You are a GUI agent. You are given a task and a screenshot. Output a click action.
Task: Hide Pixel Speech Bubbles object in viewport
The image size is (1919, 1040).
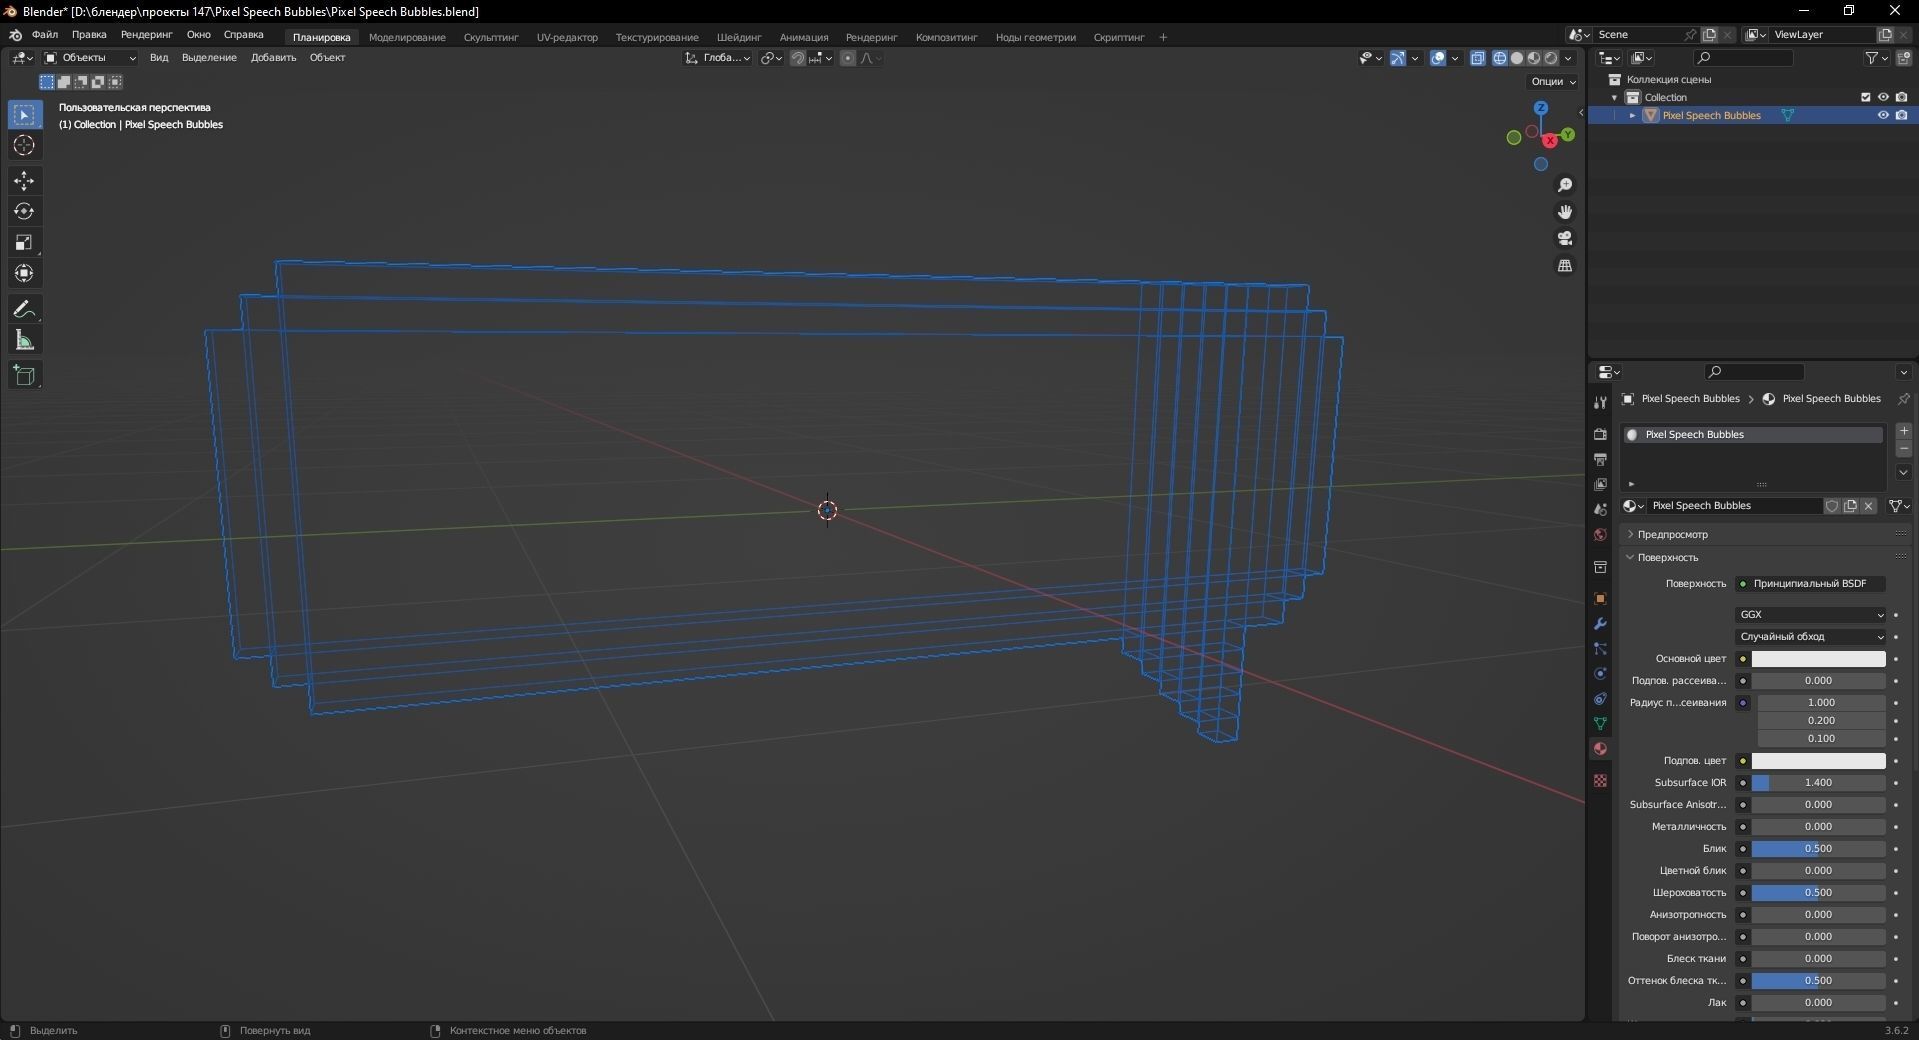[x=1883, y=115]
